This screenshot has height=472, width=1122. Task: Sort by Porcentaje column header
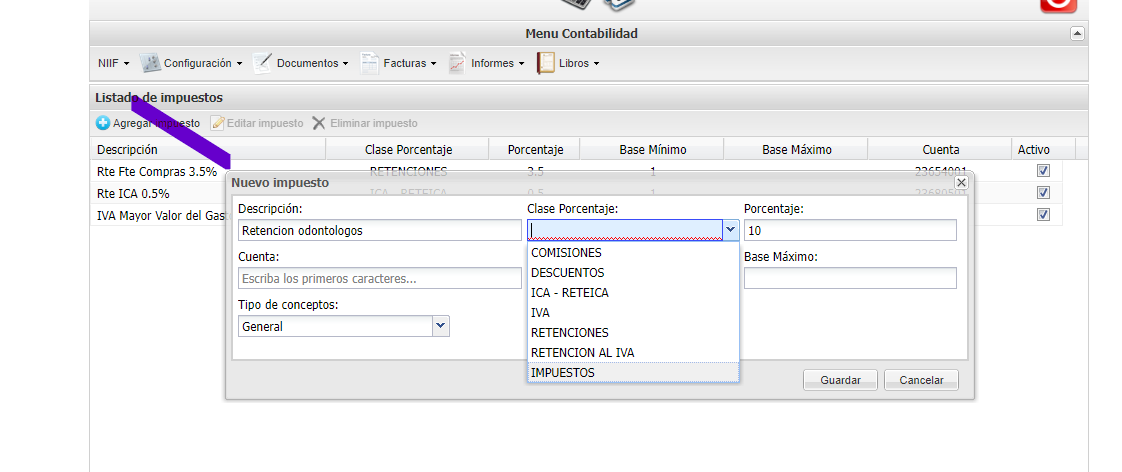[535, 149]
